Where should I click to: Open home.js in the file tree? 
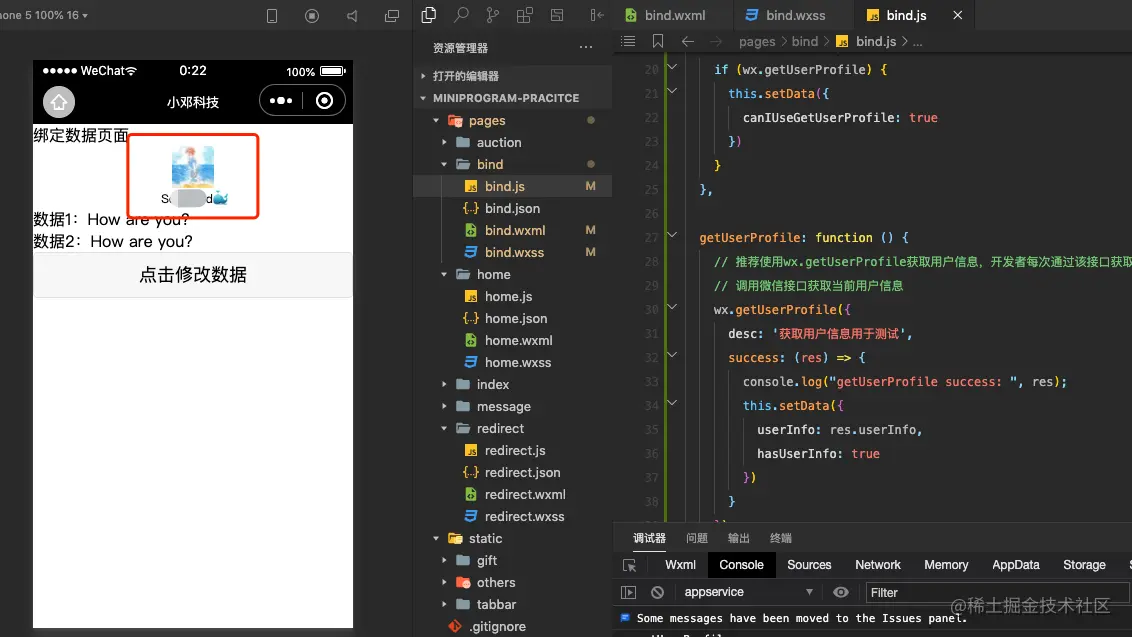click(513, 296)
